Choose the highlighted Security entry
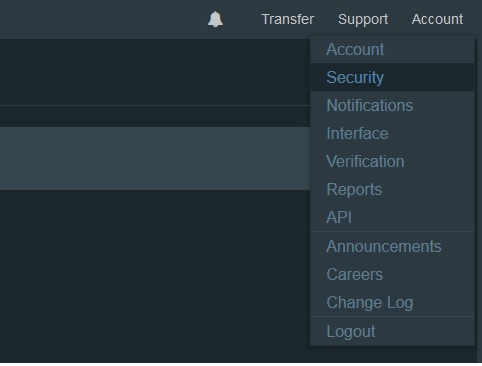 point(392,77)
